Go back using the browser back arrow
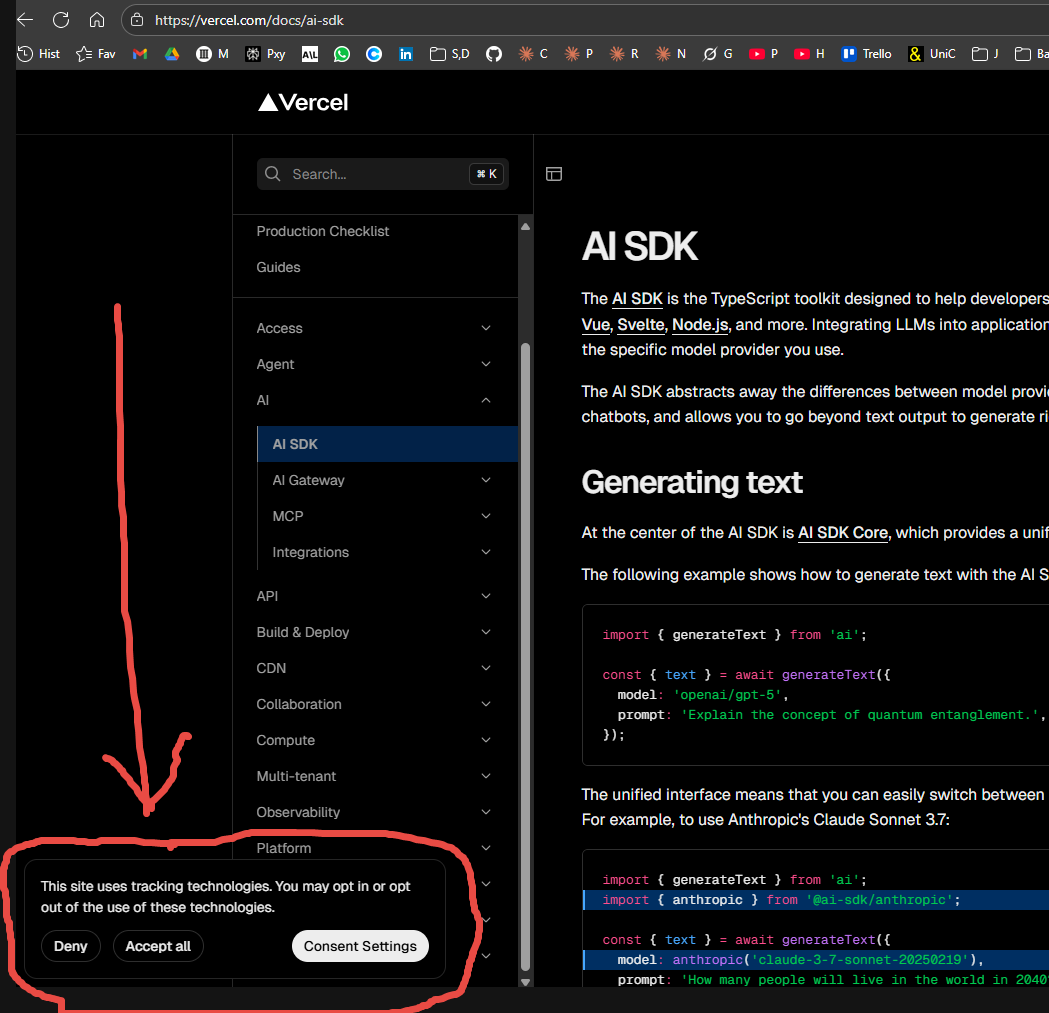Screen dimensions: 1049x1013 [25, 20]
